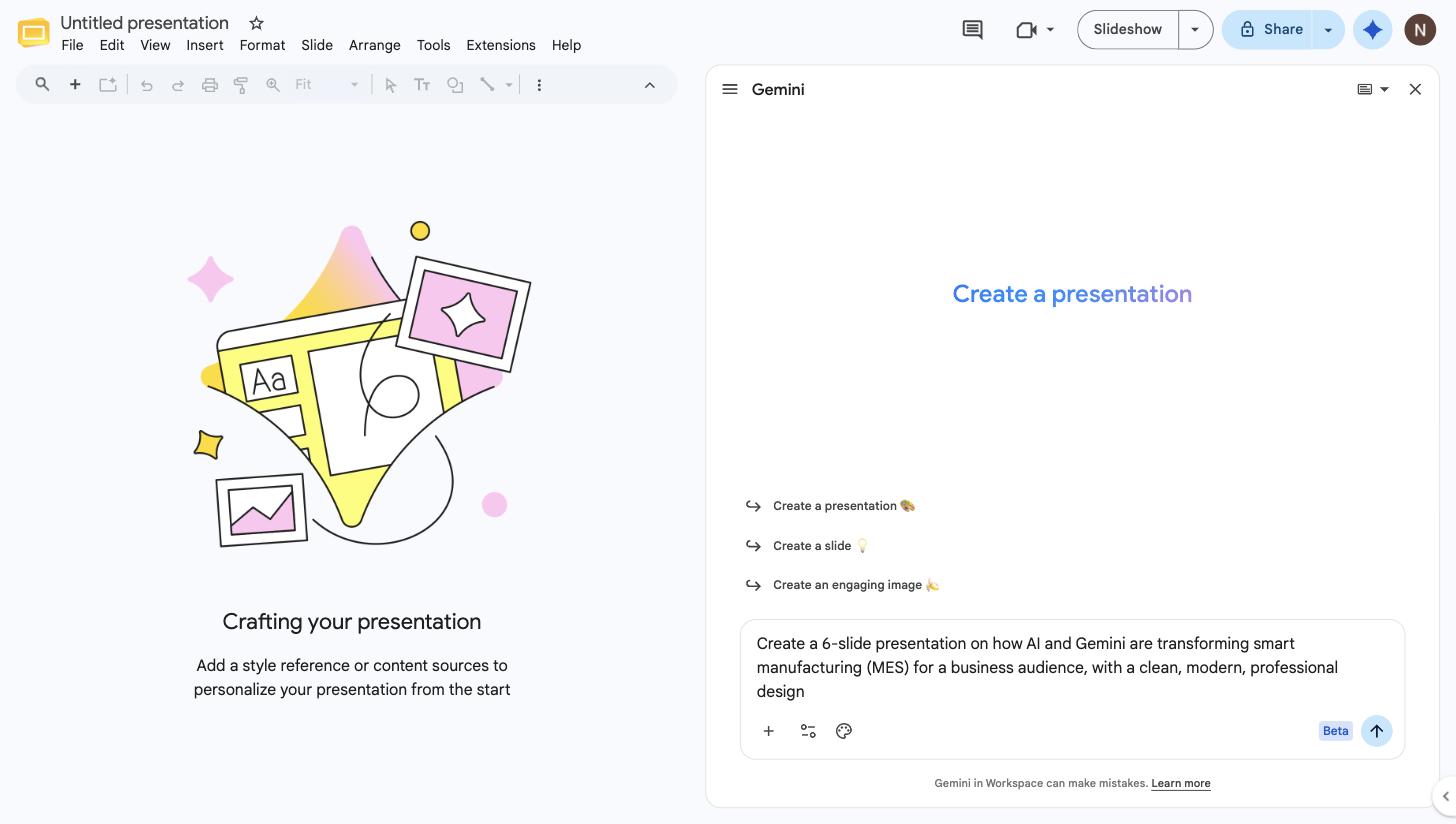This screenshot has width=1456, height=824.
Task: Choose the Create an engaging image suggestion
Action: (x=842, y=585)
